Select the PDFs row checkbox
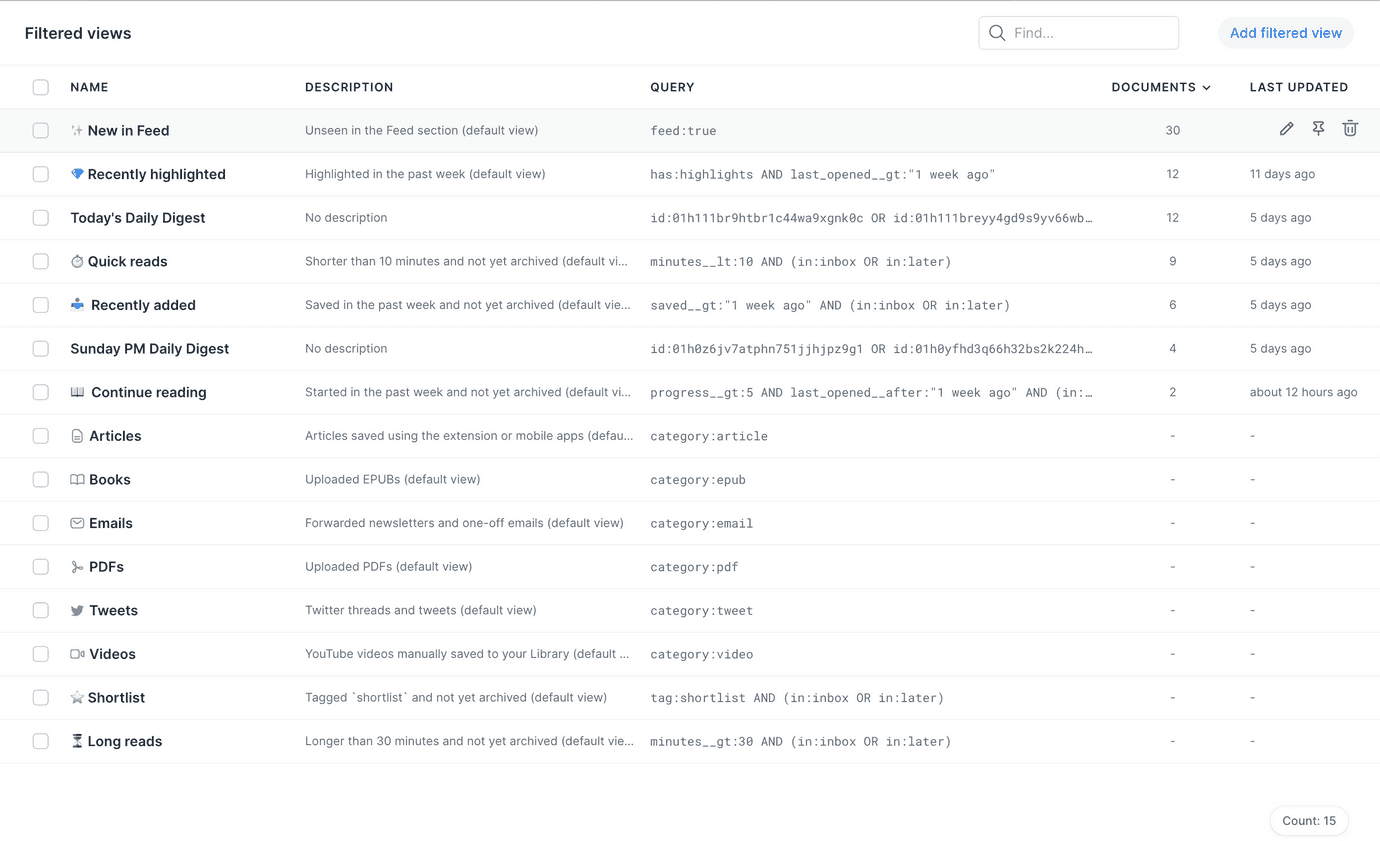This screenshot has height=841, width=1380. (x=41, y=567)
